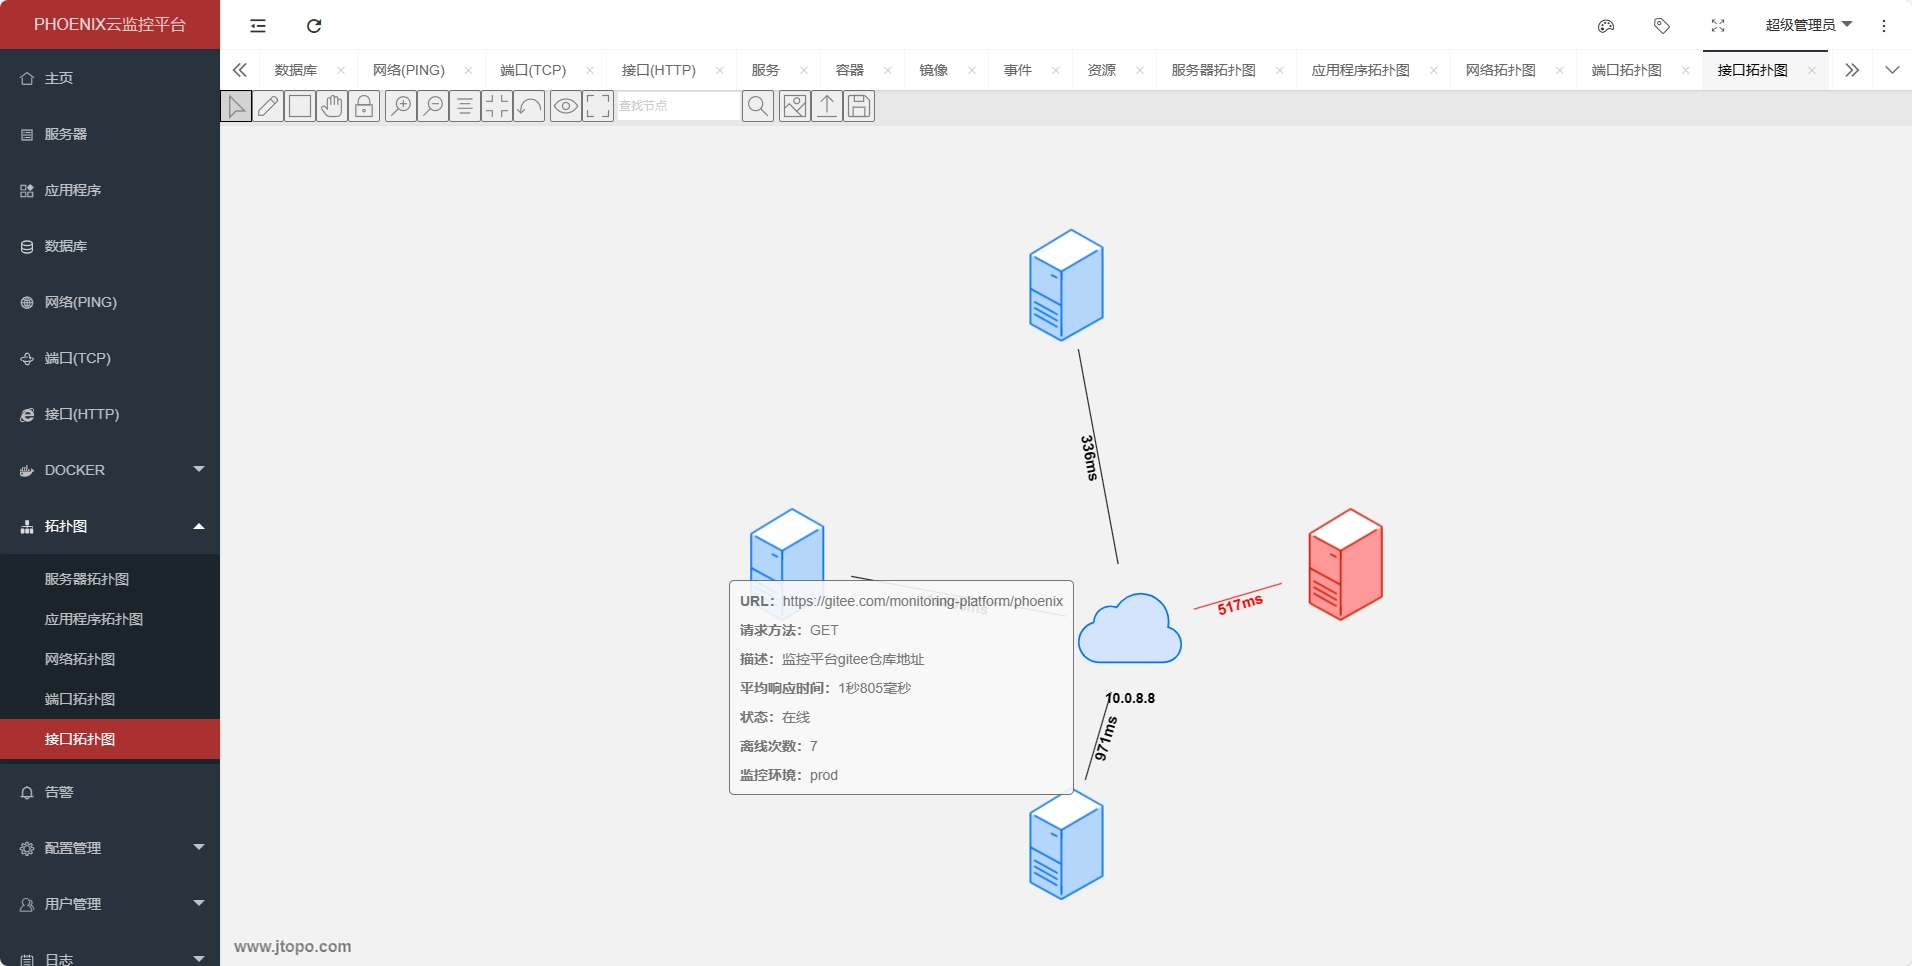Click the search magnifier button
Image resolution: width=1912 pixels, height=966 pixels.
point(758,106)
